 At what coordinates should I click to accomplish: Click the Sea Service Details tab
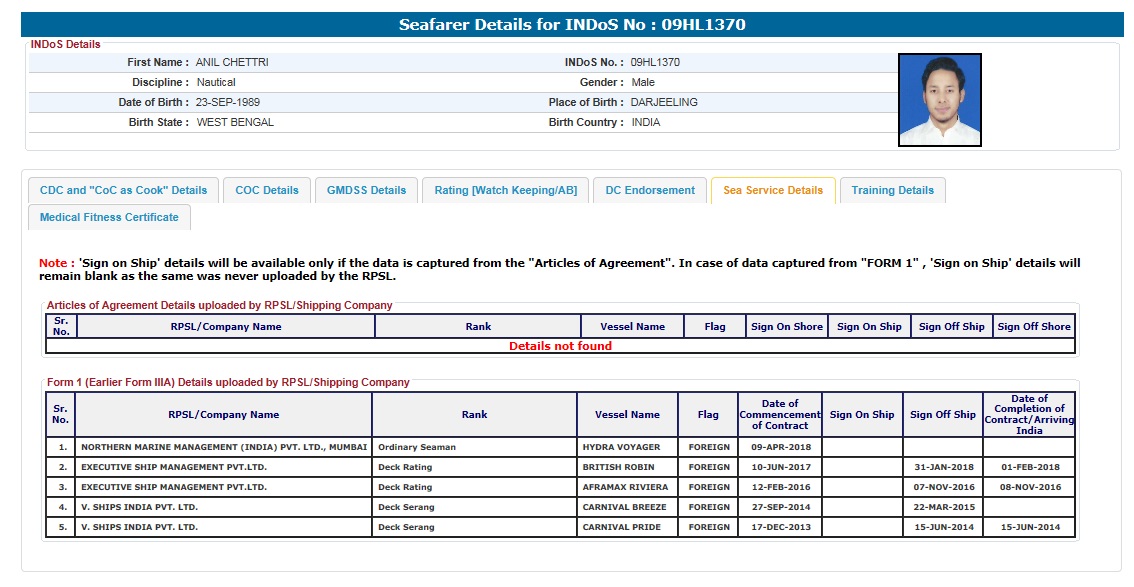click(x=773, y=190)
